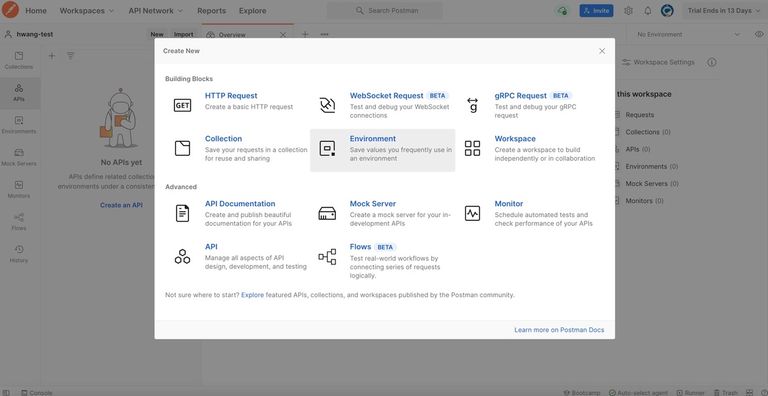Open Collections in the sidebar

tap(19, 61)
